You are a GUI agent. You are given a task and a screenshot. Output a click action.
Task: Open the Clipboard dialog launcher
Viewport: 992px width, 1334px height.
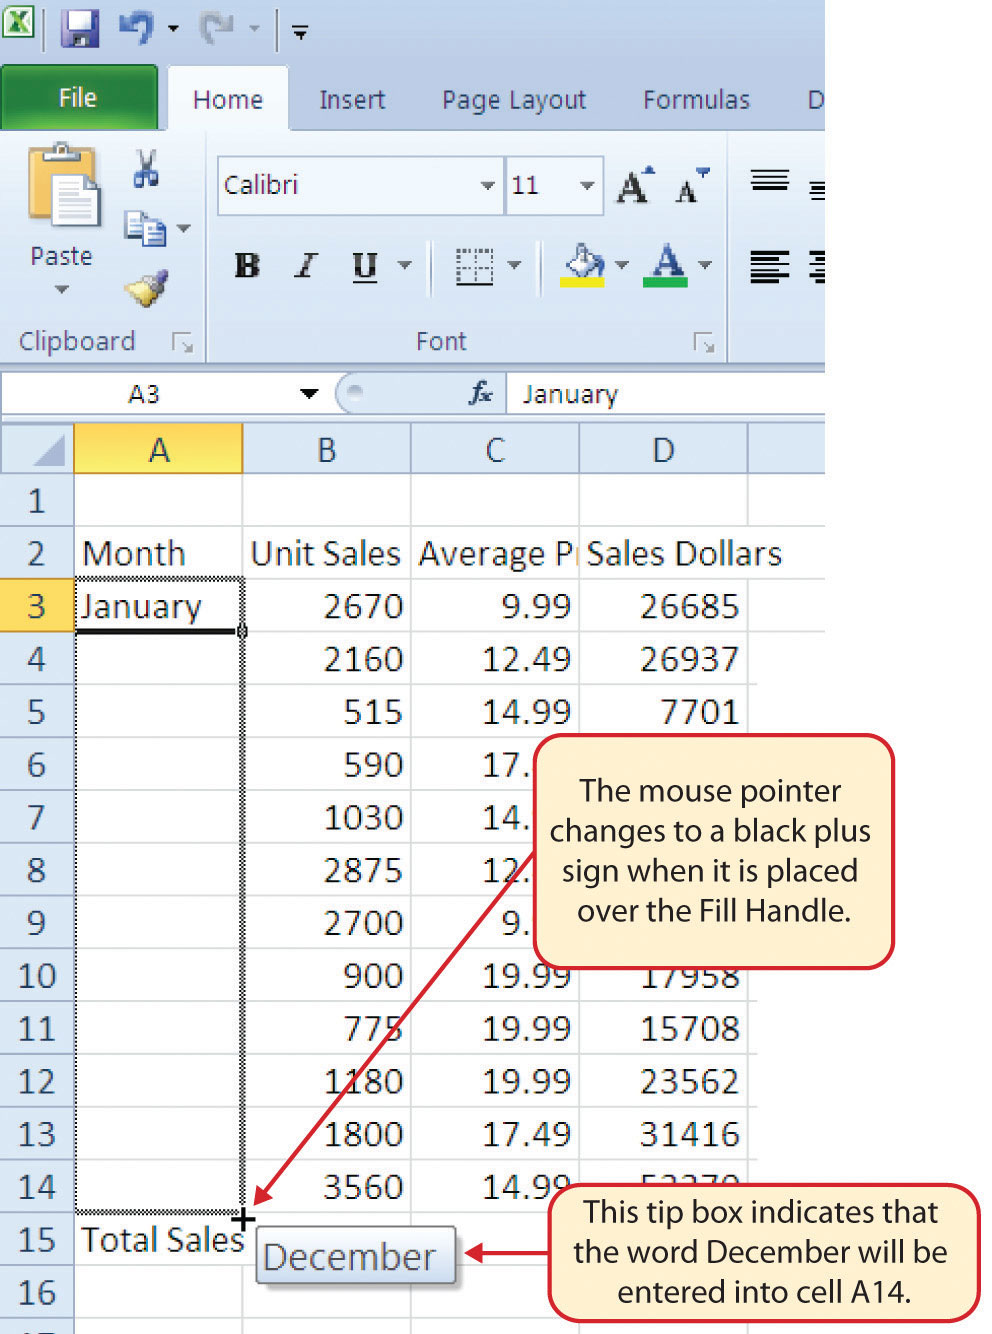pos(182,343)
